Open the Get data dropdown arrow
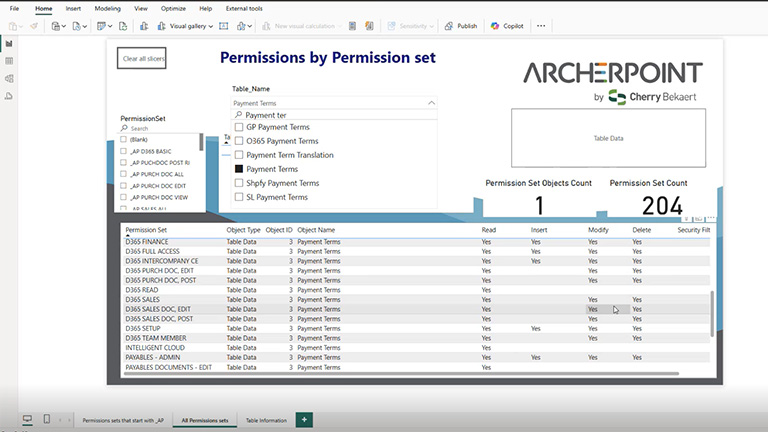 (x=64, y=26)
